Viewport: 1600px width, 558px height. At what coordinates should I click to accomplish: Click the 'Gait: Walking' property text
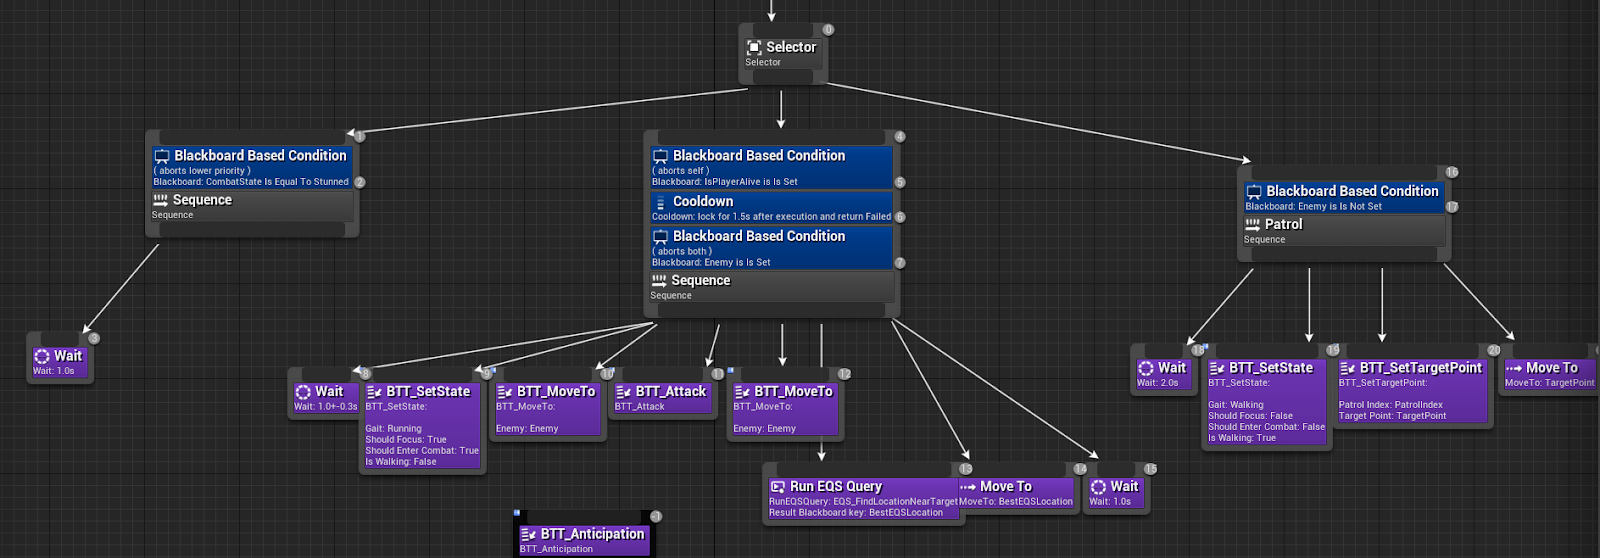1236,405
